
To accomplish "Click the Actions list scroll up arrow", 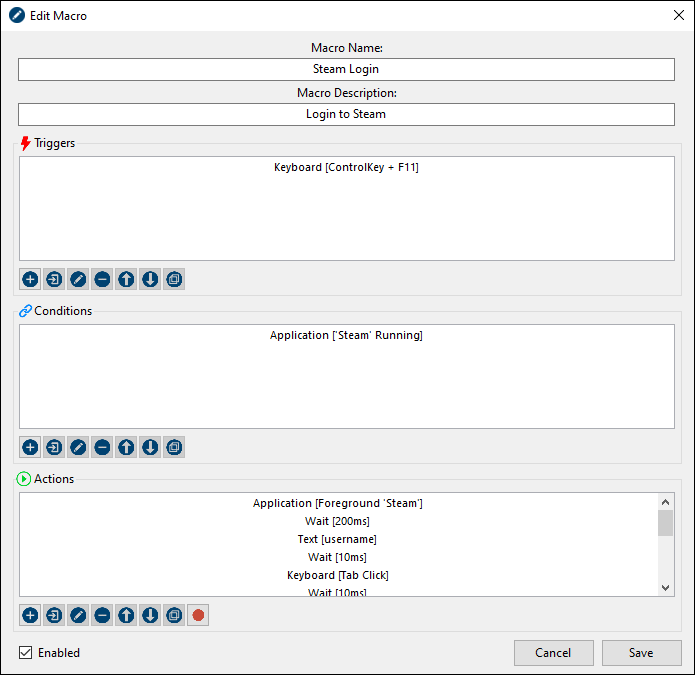I will tap(665, 502).
